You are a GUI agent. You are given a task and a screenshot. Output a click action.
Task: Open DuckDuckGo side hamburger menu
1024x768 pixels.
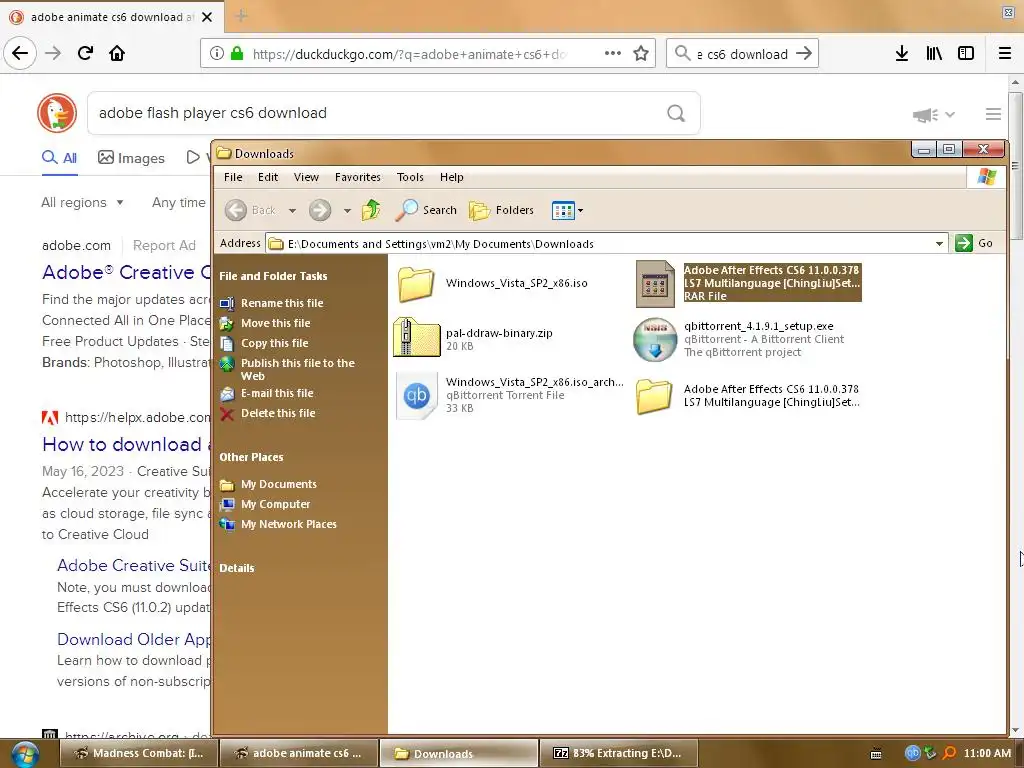[993, 114]
